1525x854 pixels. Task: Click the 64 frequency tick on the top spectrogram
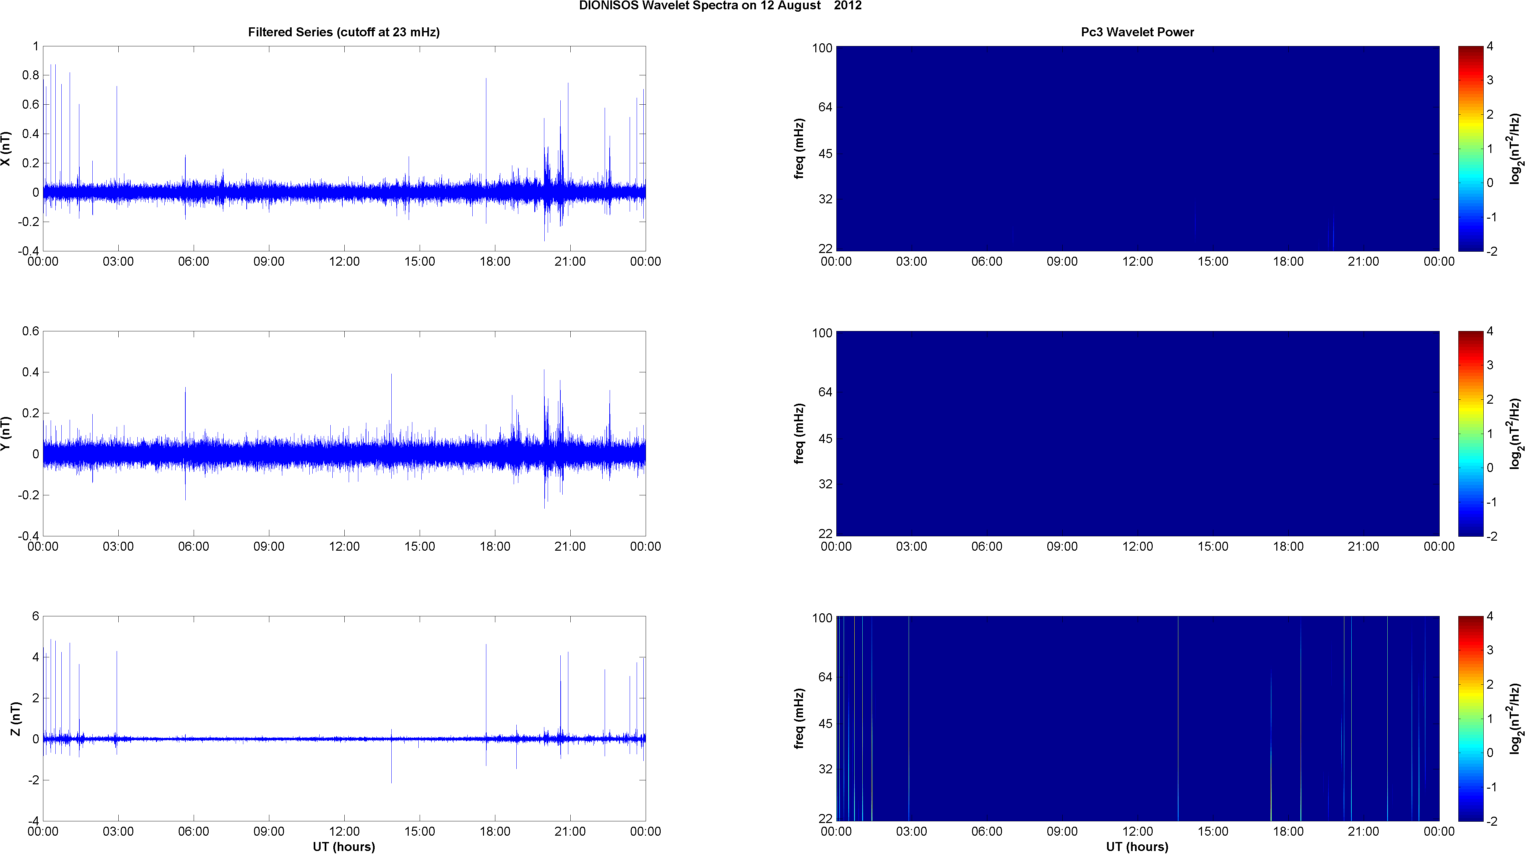pyautogui.click(x=825, y=107)
